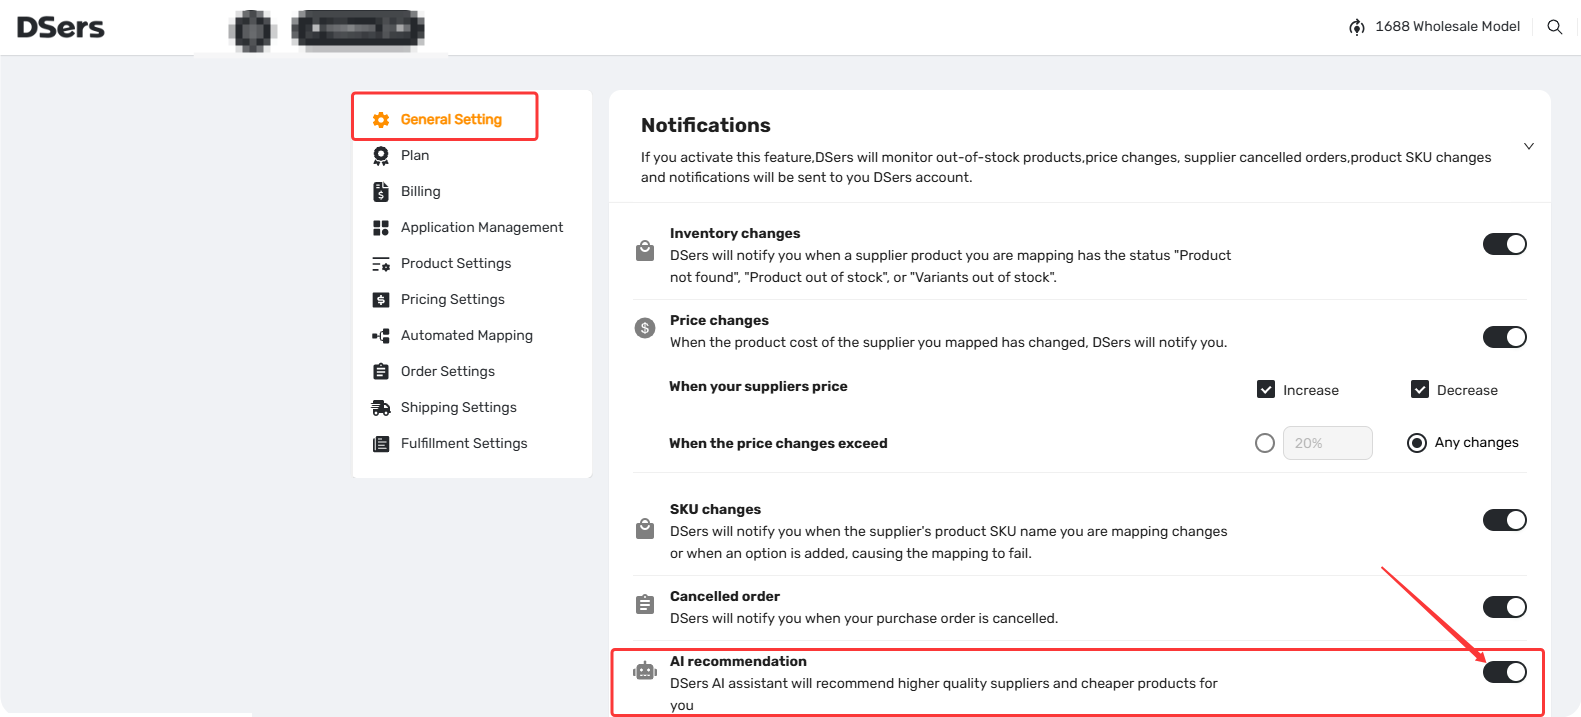Toggle SKU changes notifications
Image resolution: width=1581 pixels, height=717 pixels.
pos(1505,520)
